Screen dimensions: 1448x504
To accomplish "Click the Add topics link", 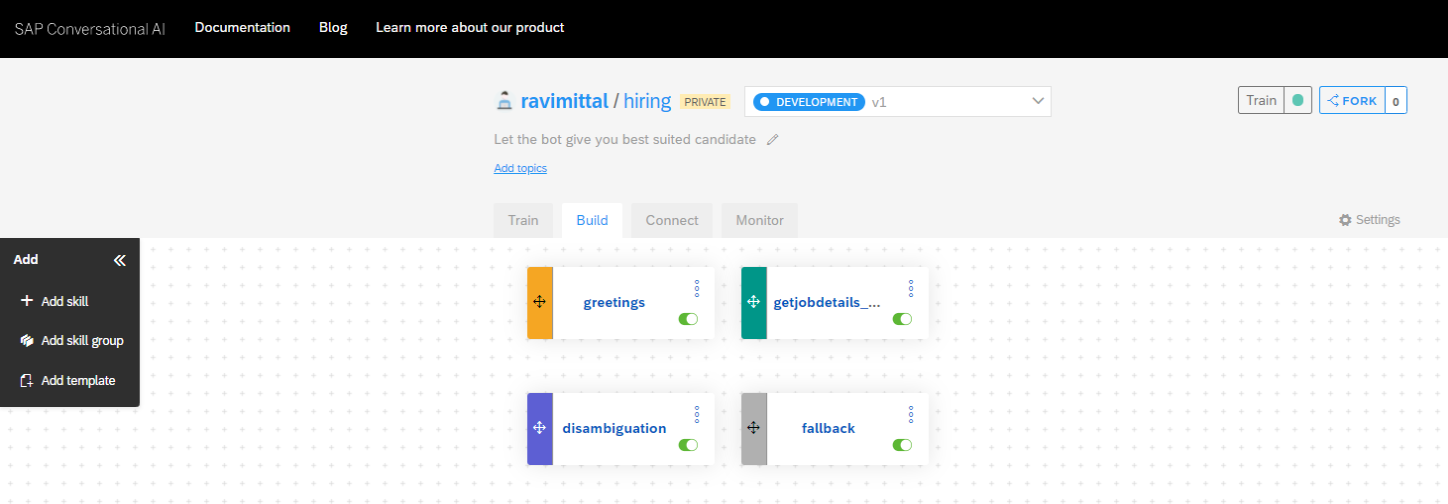I will tap(520, 168).
